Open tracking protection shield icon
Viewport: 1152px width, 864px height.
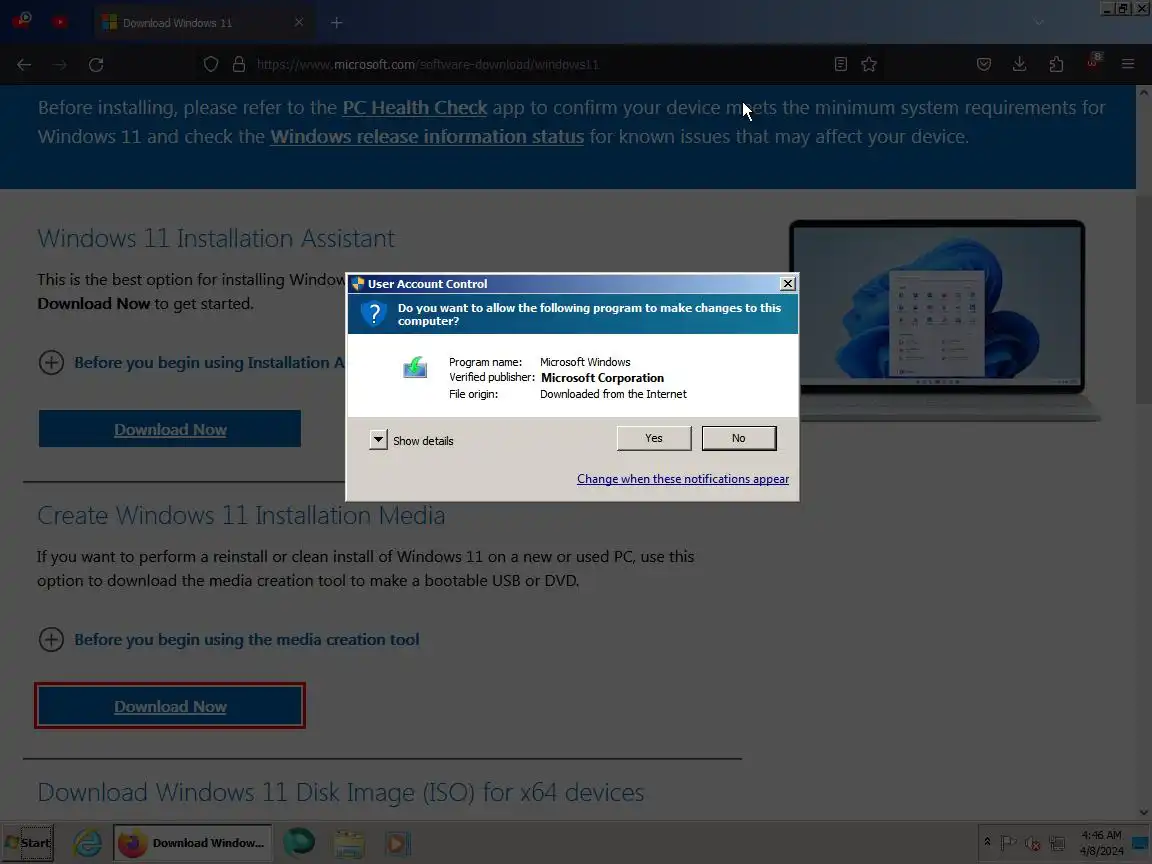point(211,65)
